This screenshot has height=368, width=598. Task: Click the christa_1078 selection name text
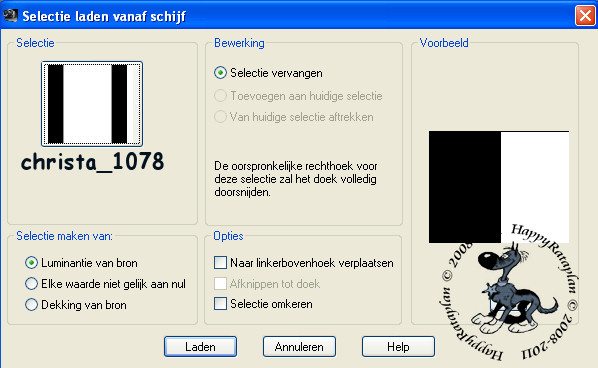coord(93,162)
